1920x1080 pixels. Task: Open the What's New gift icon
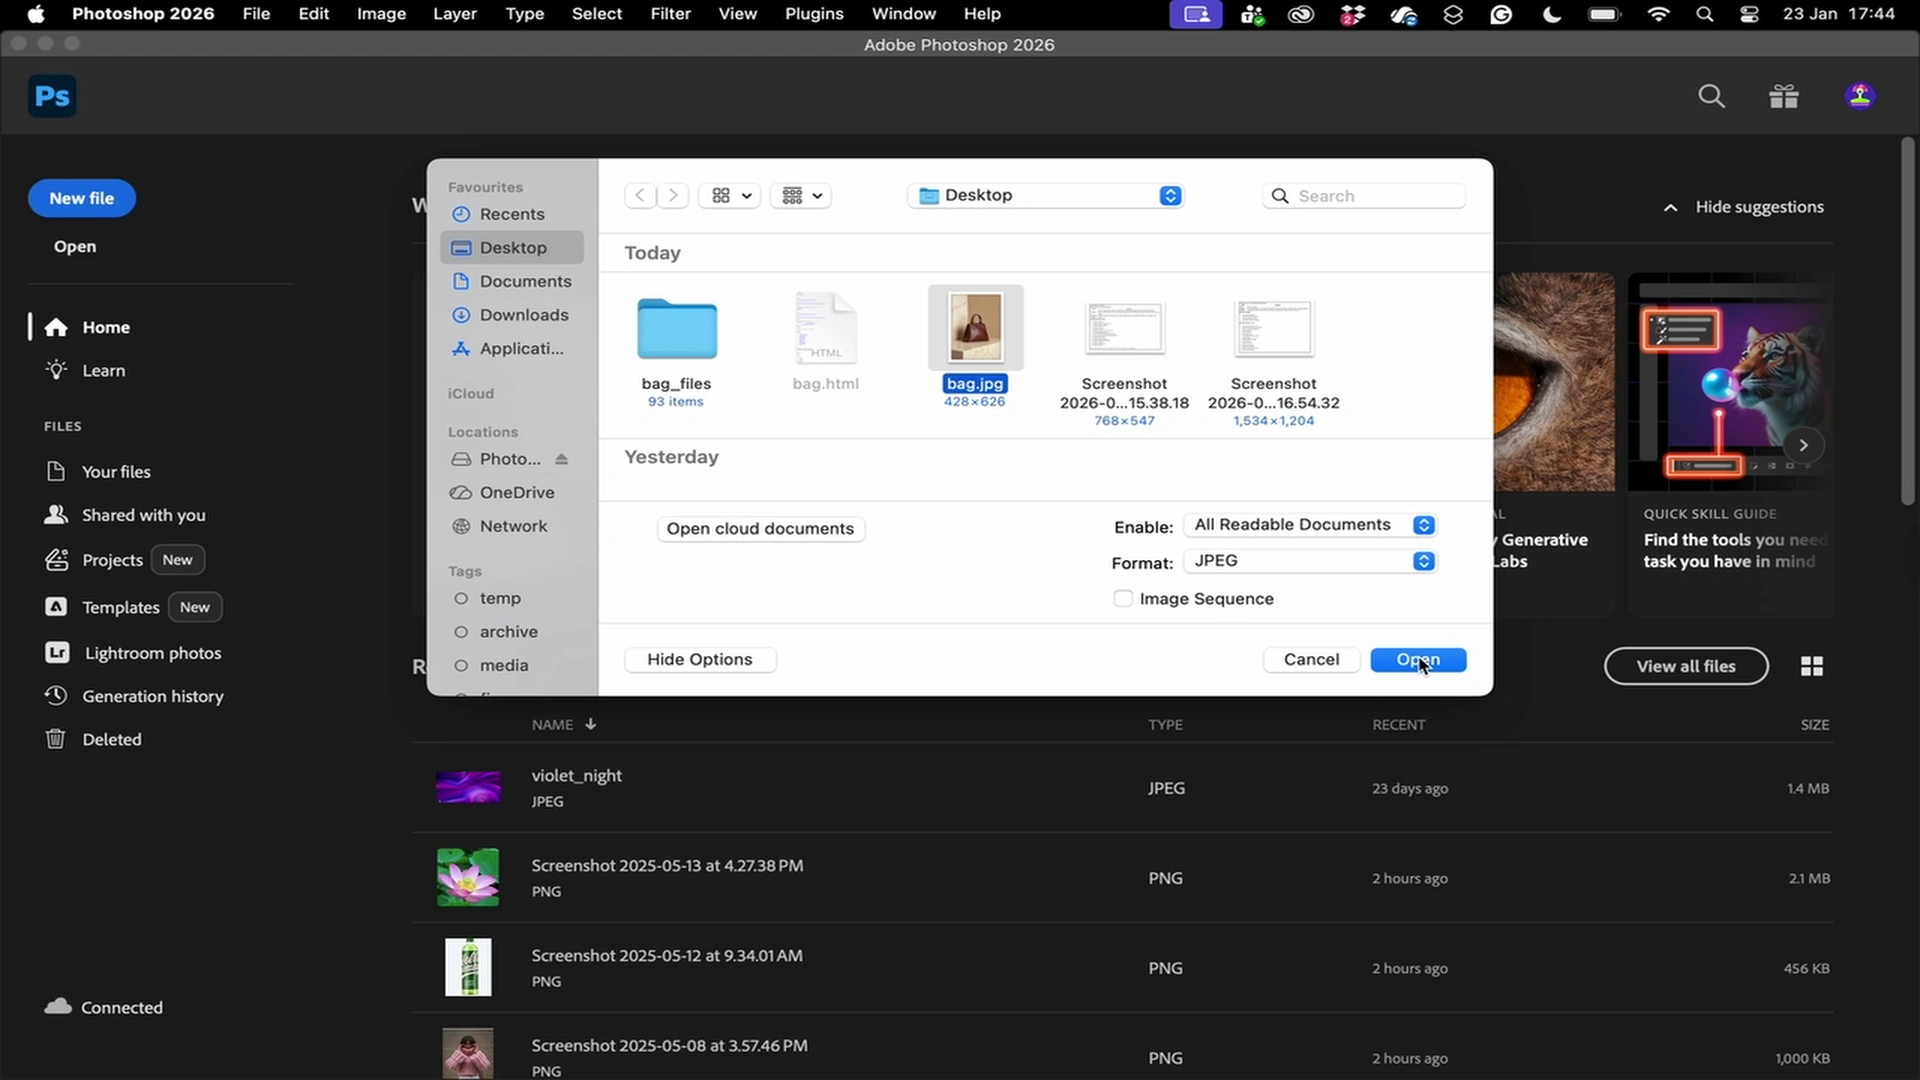[x=1784, y=96]
